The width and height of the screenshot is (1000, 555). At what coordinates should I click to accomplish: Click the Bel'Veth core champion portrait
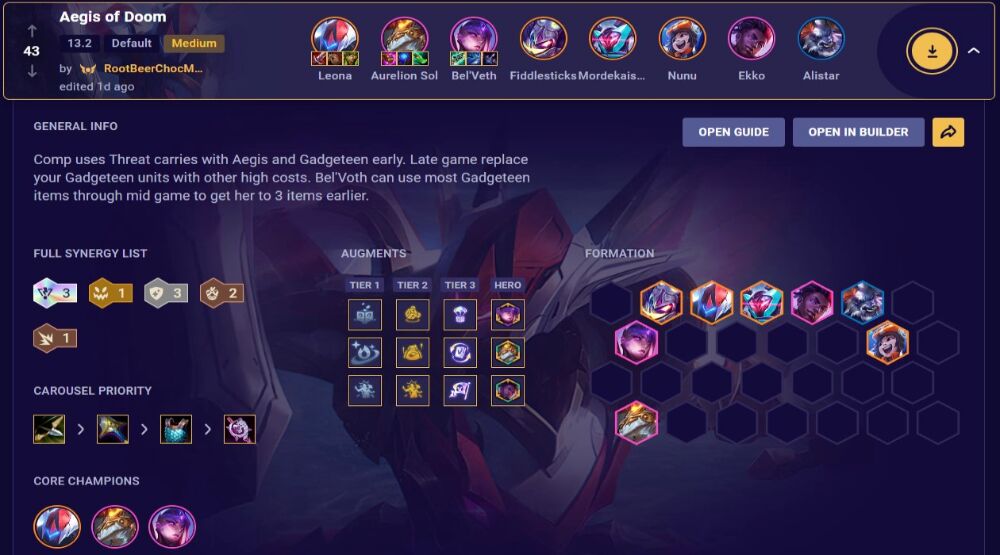click(172, 527)
